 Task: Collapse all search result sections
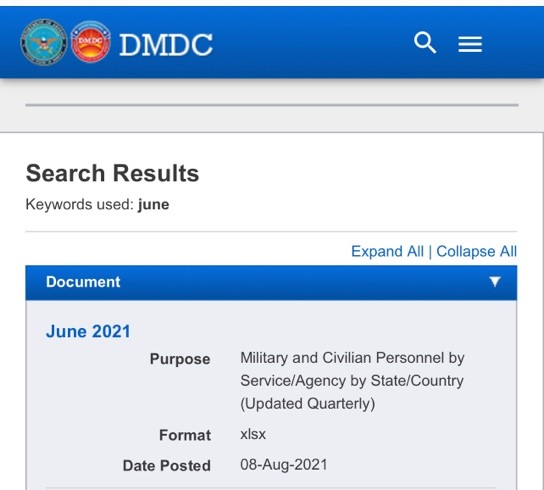[x=476, y=251]
